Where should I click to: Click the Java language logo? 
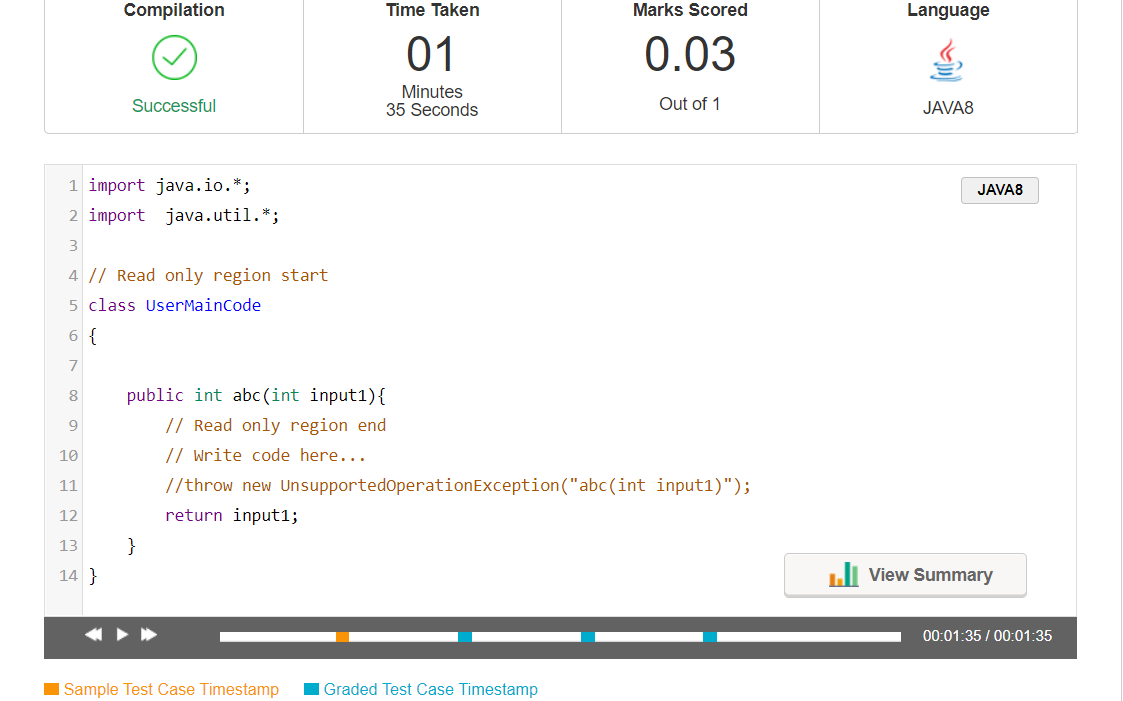(x=946, y=60)
